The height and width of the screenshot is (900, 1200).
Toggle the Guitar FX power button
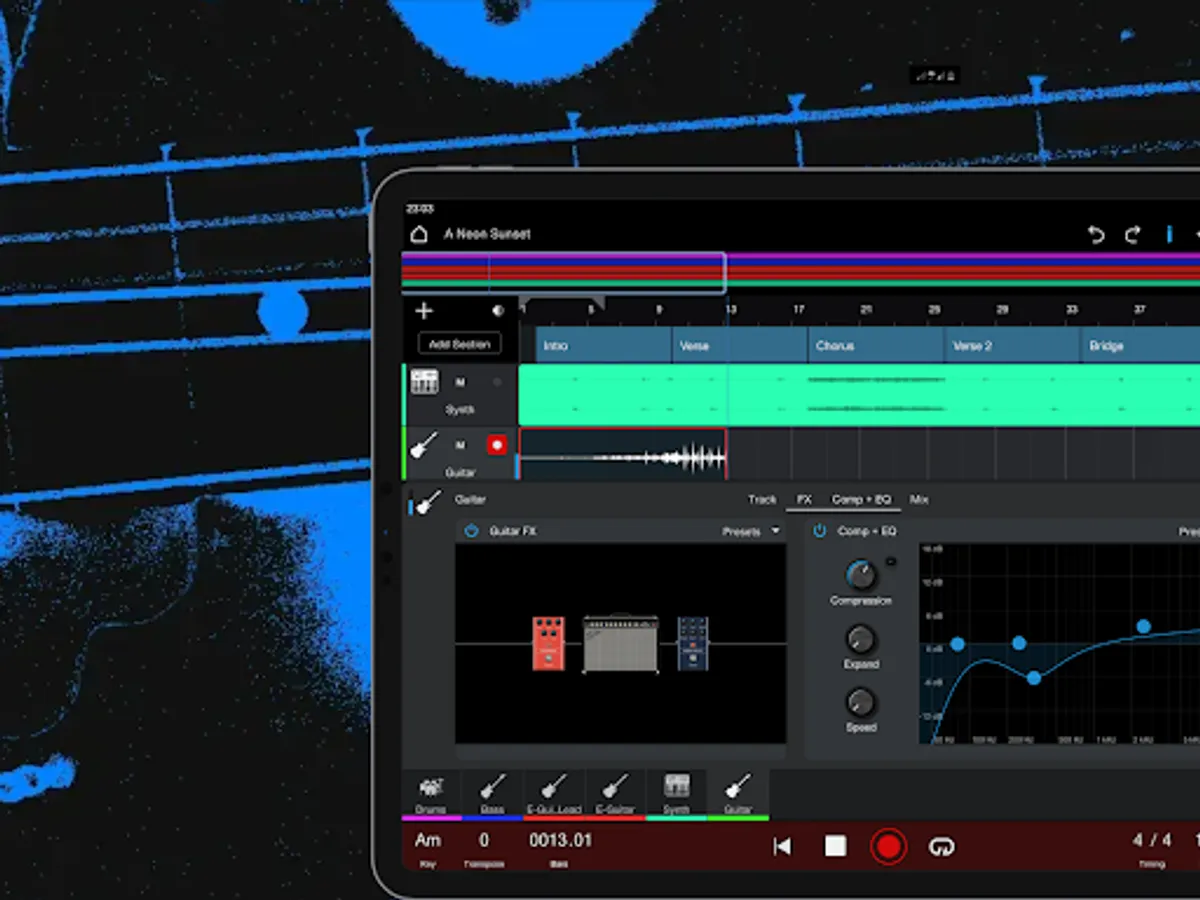click(470, 531)
